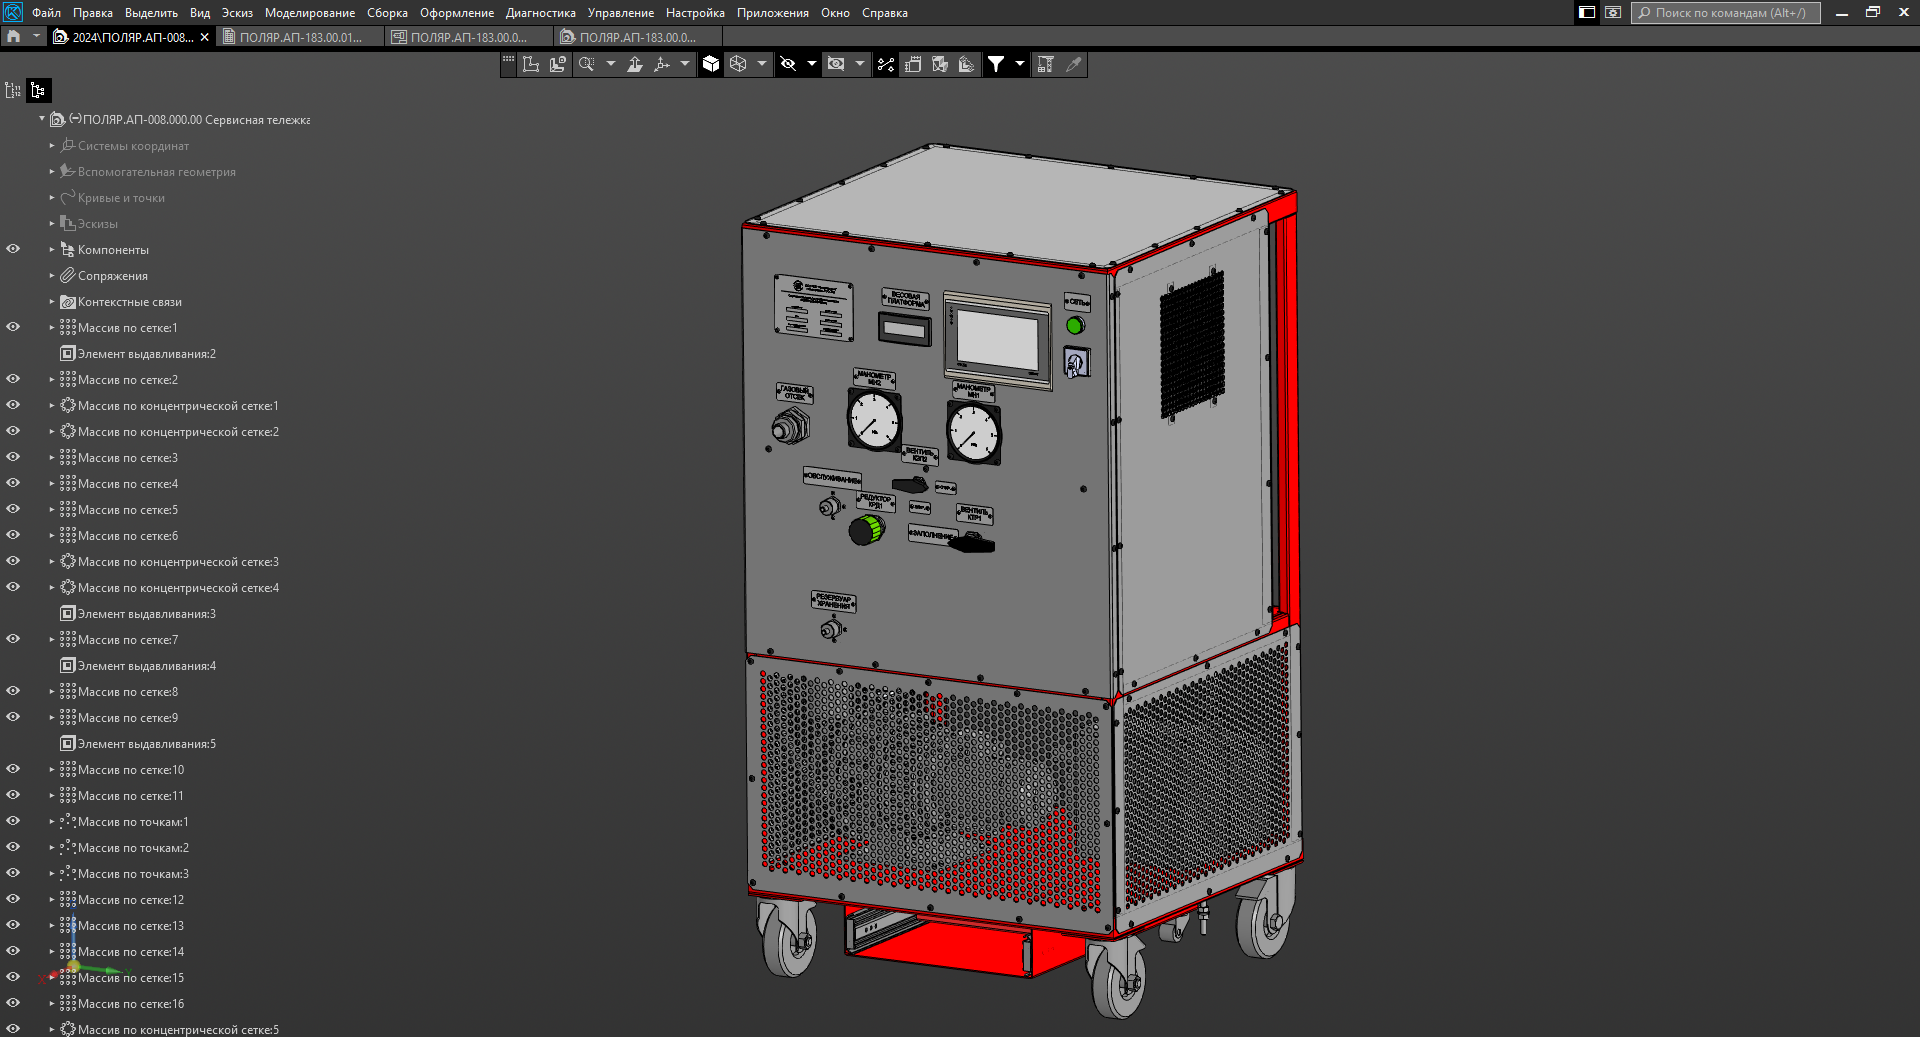1920x1037 pixels.
Task: Expand the Системы координат node
Action: pyautogui.click(x=52, y=146)
